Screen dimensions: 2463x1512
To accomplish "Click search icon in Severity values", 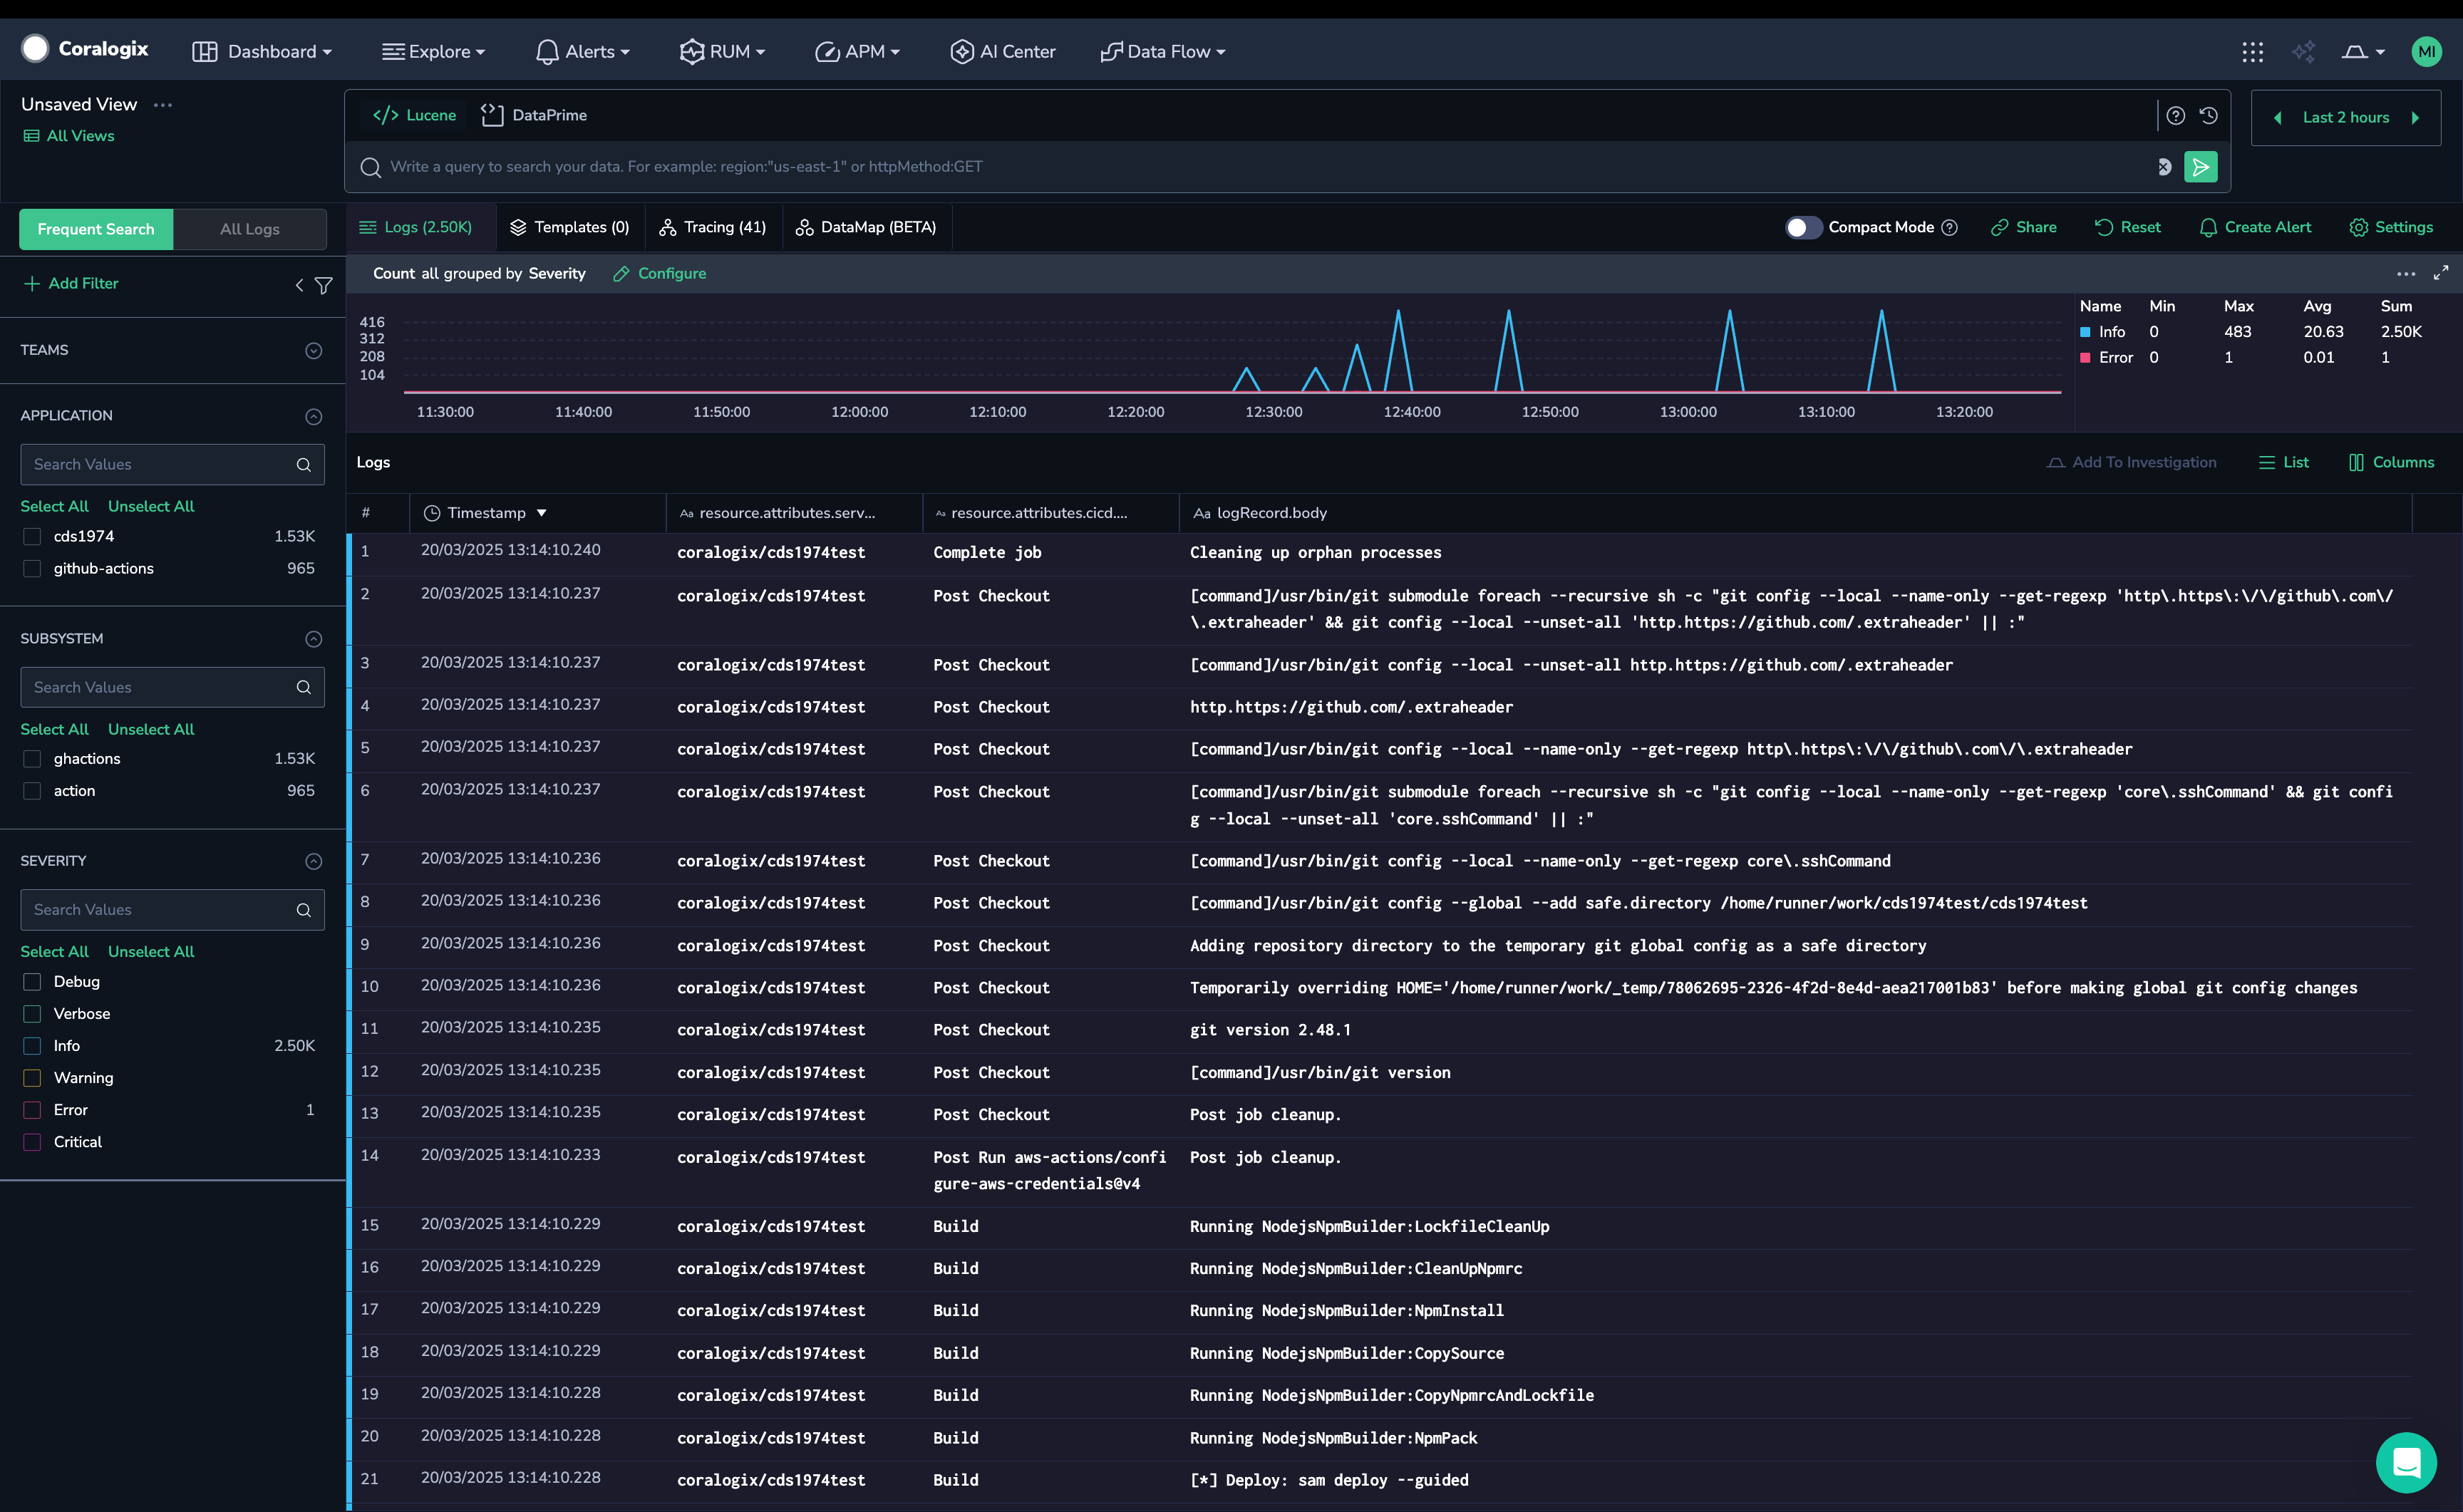I will click(x=304, y=910).
